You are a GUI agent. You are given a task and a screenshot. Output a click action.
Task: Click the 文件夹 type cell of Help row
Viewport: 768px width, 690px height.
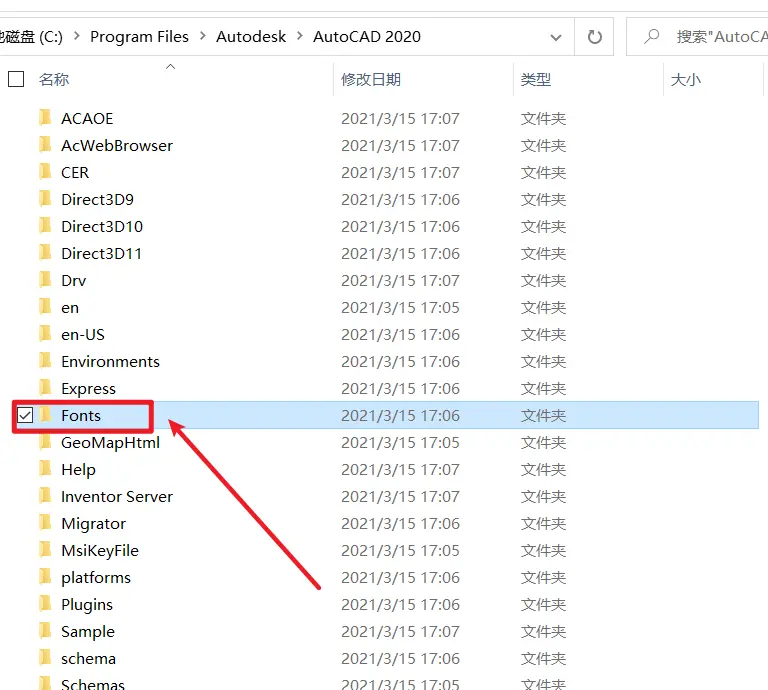(543, 470)
